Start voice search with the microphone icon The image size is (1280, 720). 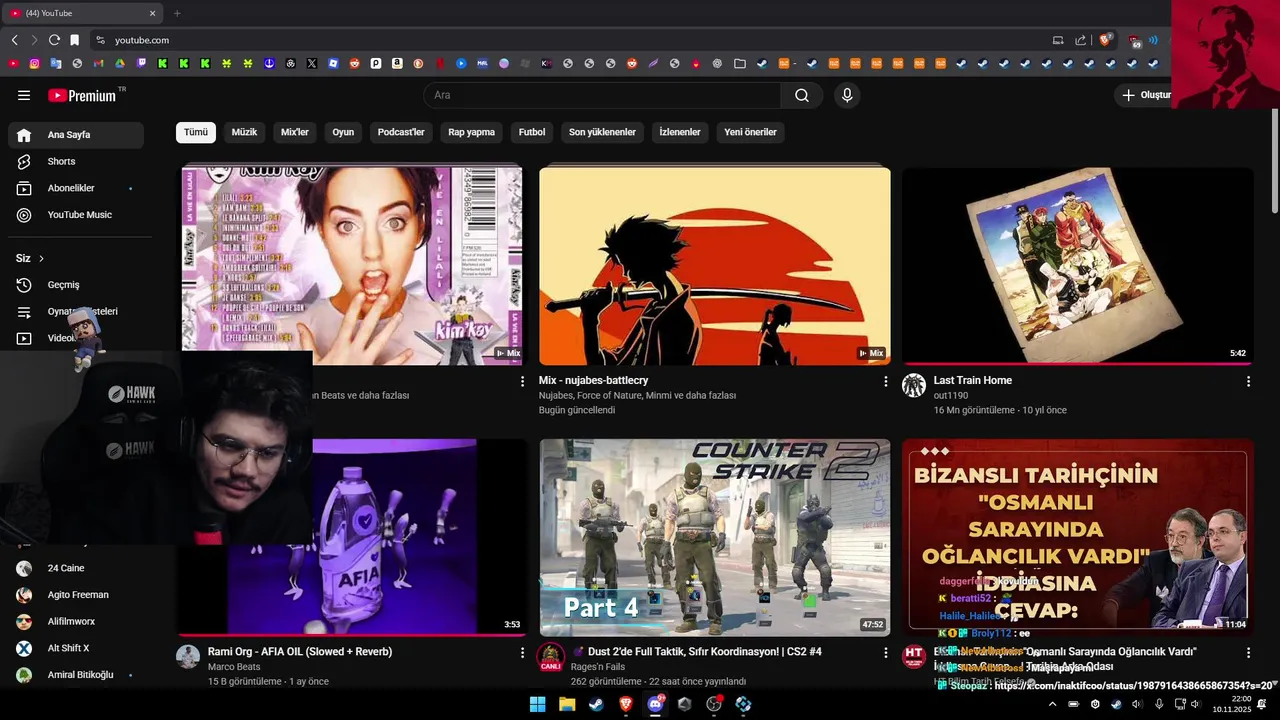pyautogui.click(x=847, y=95)
